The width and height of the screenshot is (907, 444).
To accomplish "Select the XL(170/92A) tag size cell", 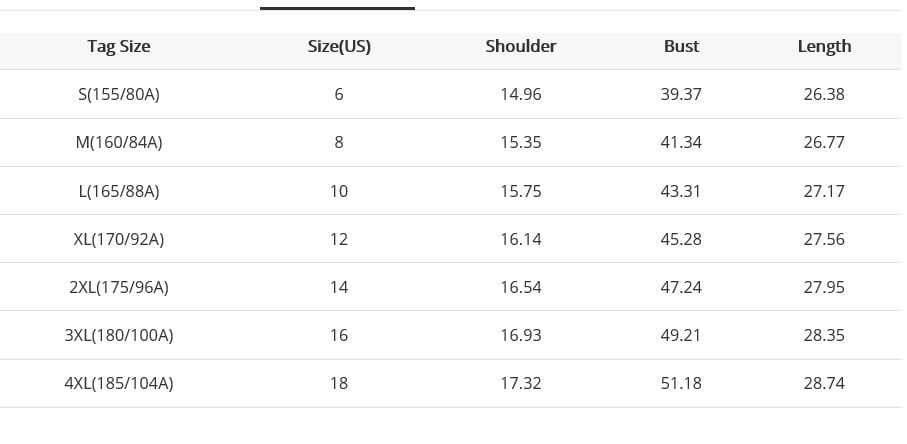I will click(x=119, y=239).
